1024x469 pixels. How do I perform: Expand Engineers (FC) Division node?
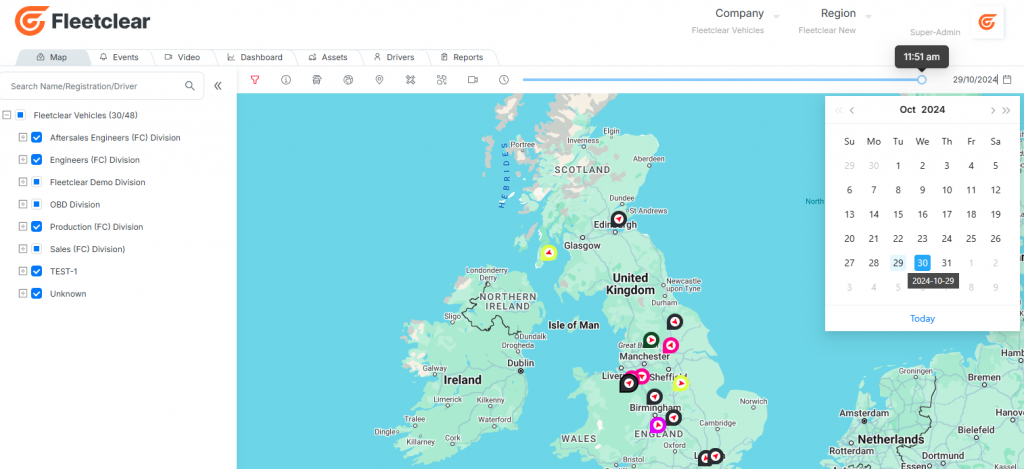[x=22, y=160]
